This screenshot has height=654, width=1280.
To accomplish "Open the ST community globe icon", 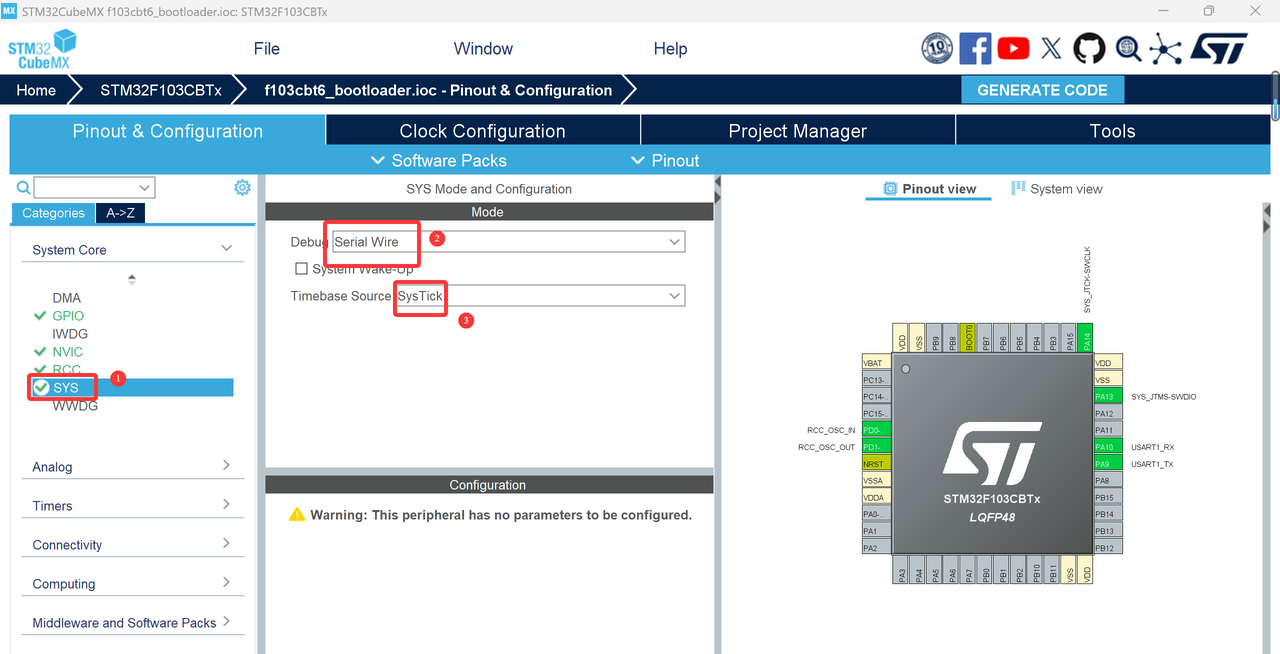I will (1128, 48).
